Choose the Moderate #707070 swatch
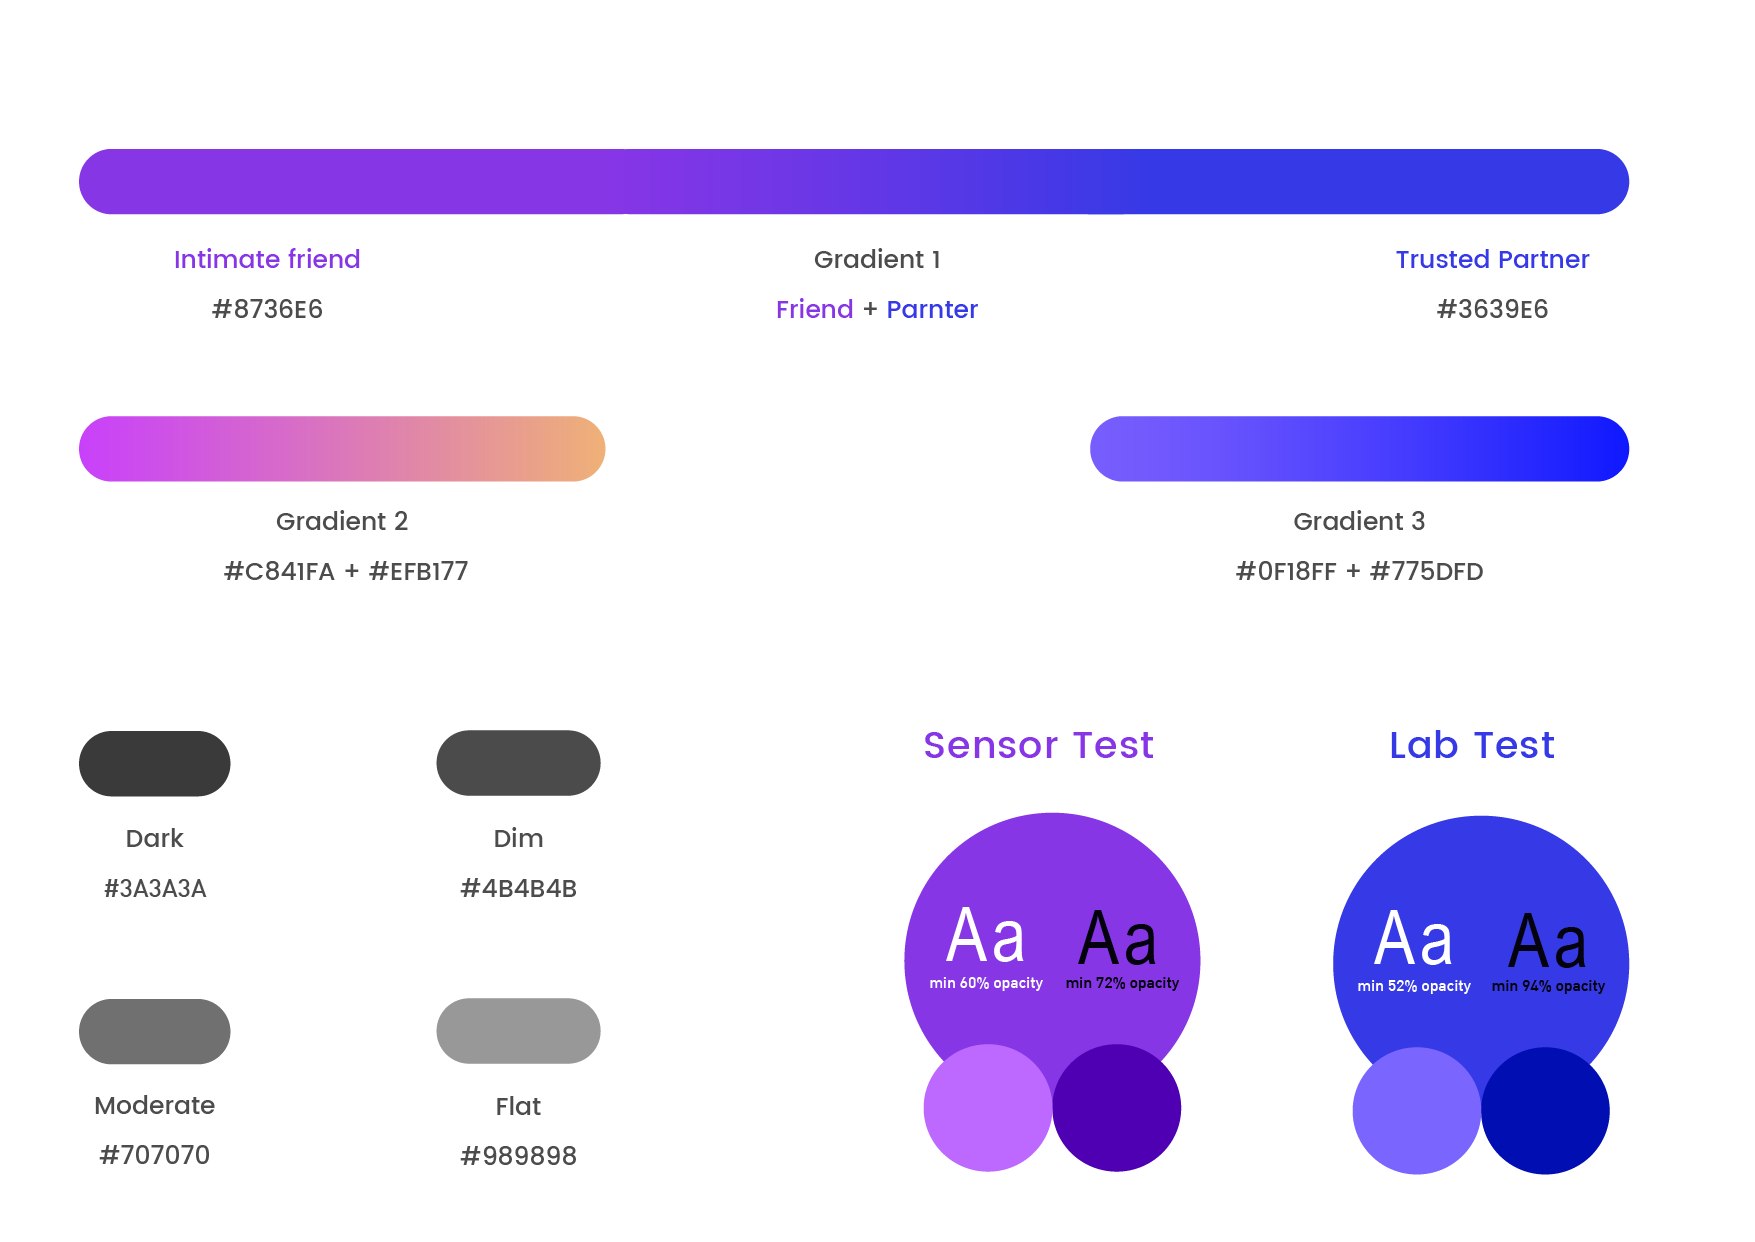The image size is (1755, 1242). (155, 1031)
